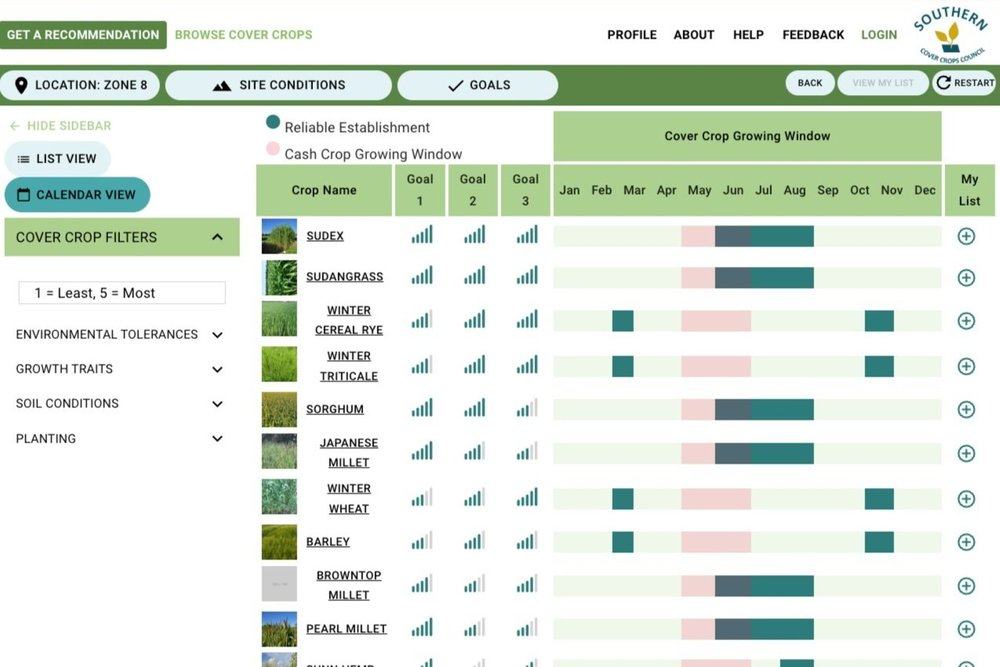Expand Environmental Tolerances filters
Viewport: 1000px width, 667px height.
click(x=217, y=334)
